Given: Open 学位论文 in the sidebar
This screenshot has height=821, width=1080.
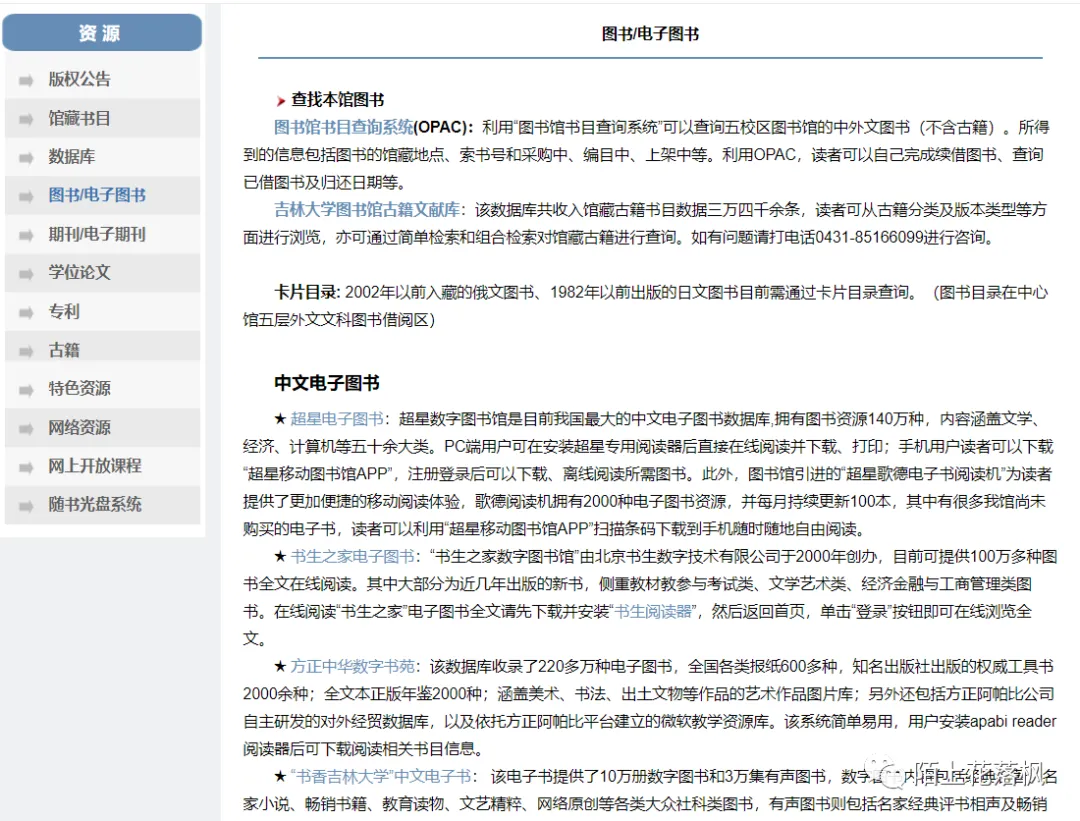Looking at the screenshot, I should (x=79, y=273).
